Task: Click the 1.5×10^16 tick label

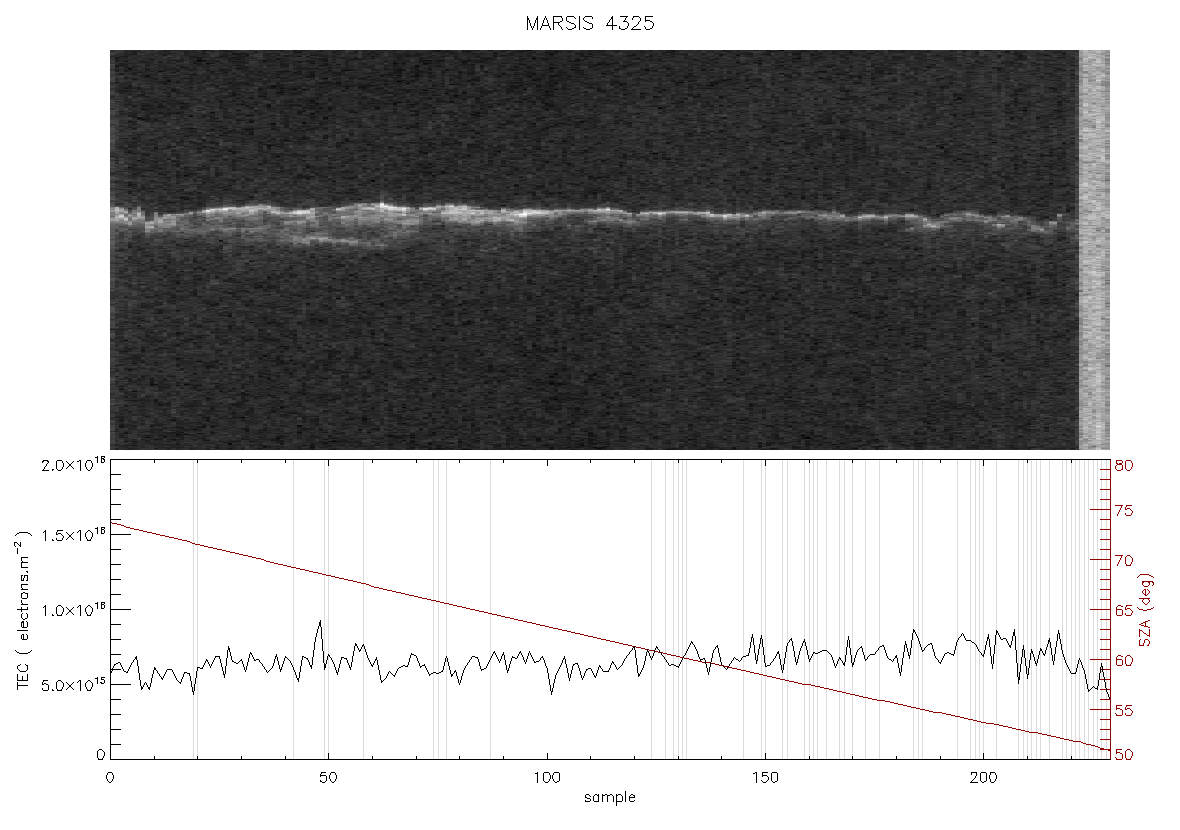Action: [74, 535]
